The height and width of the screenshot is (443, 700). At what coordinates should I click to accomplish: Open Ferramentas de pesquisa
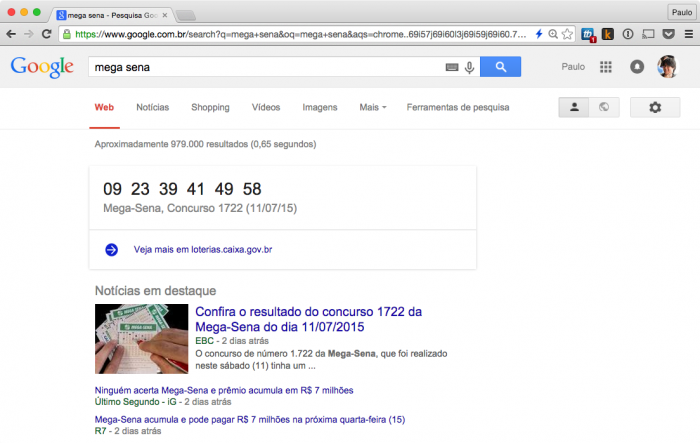tap(458, 107)
